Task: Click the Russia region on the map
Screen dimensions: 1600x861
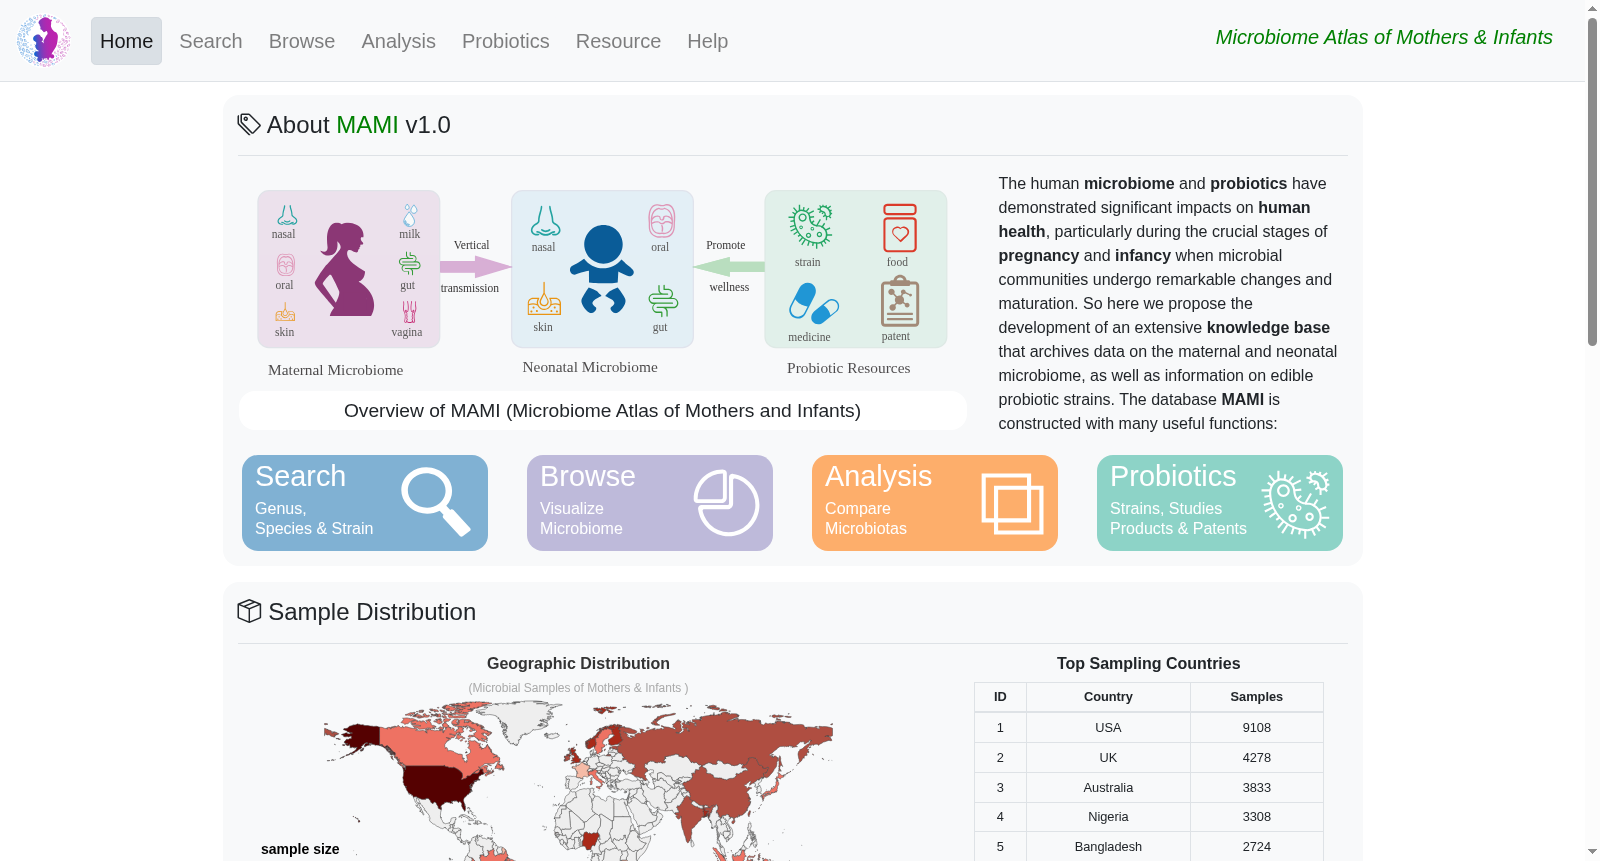Action: click(x=710, y=742)
